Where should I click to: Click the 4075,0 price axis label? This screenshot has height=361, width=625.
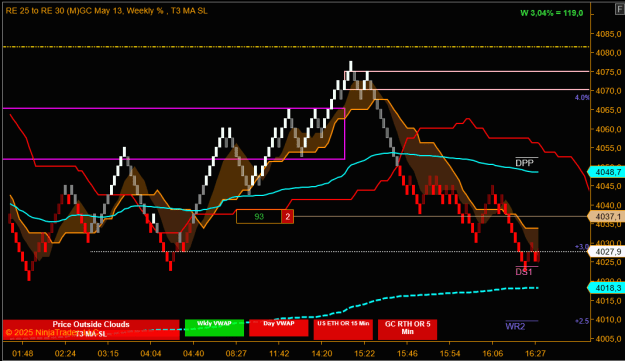point(608,72)
